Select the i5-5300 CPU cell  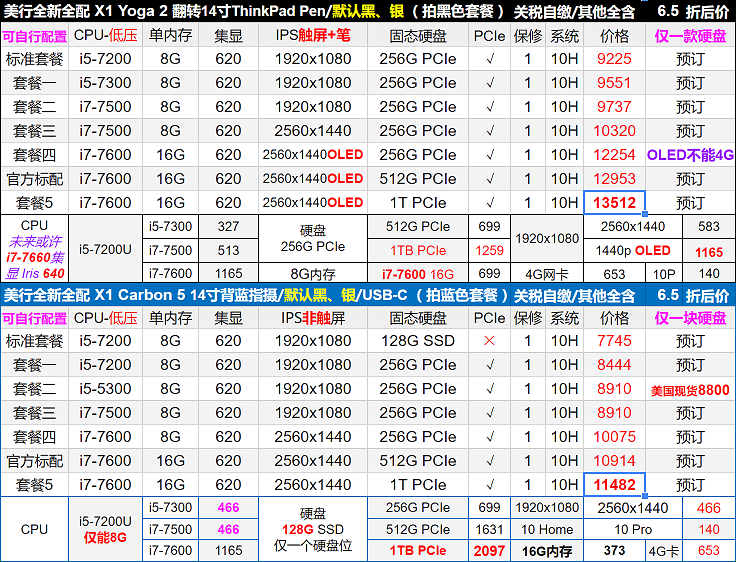(105, 389)
